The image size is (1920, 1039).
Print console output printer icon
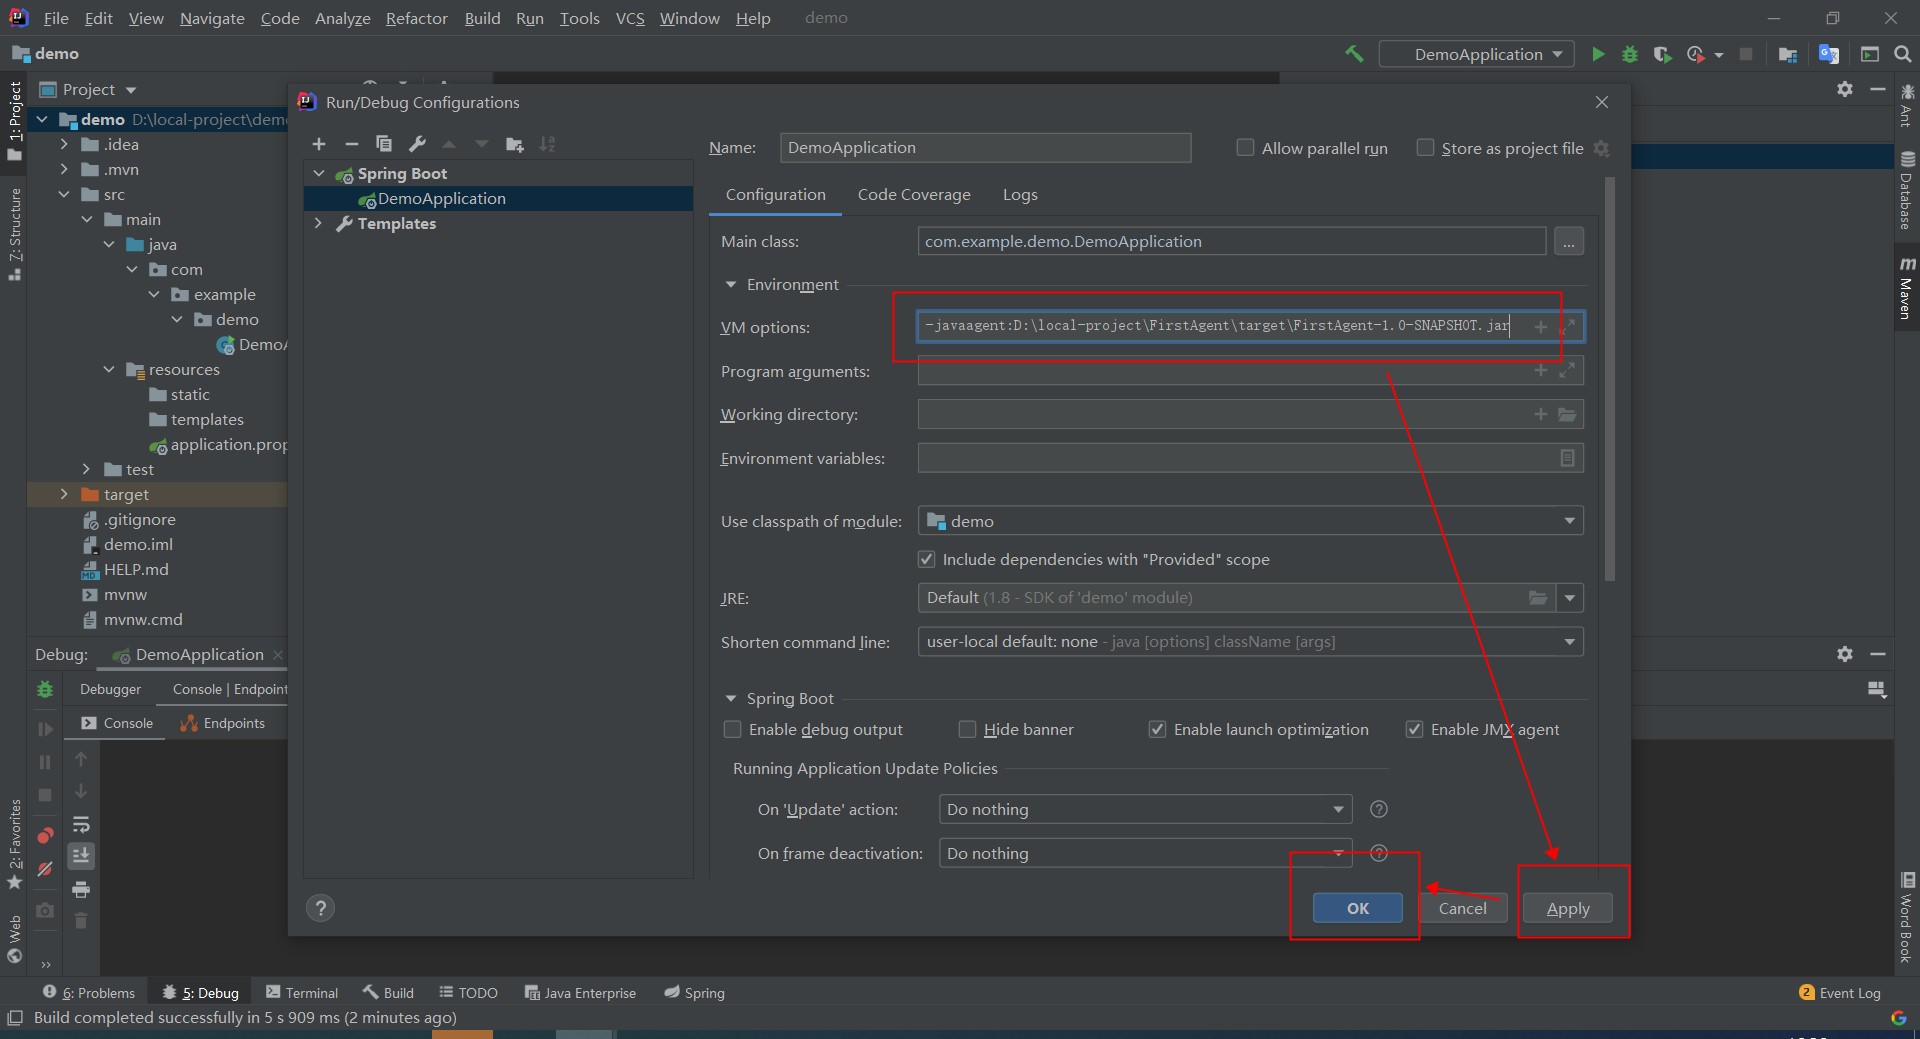pos(81,889)
